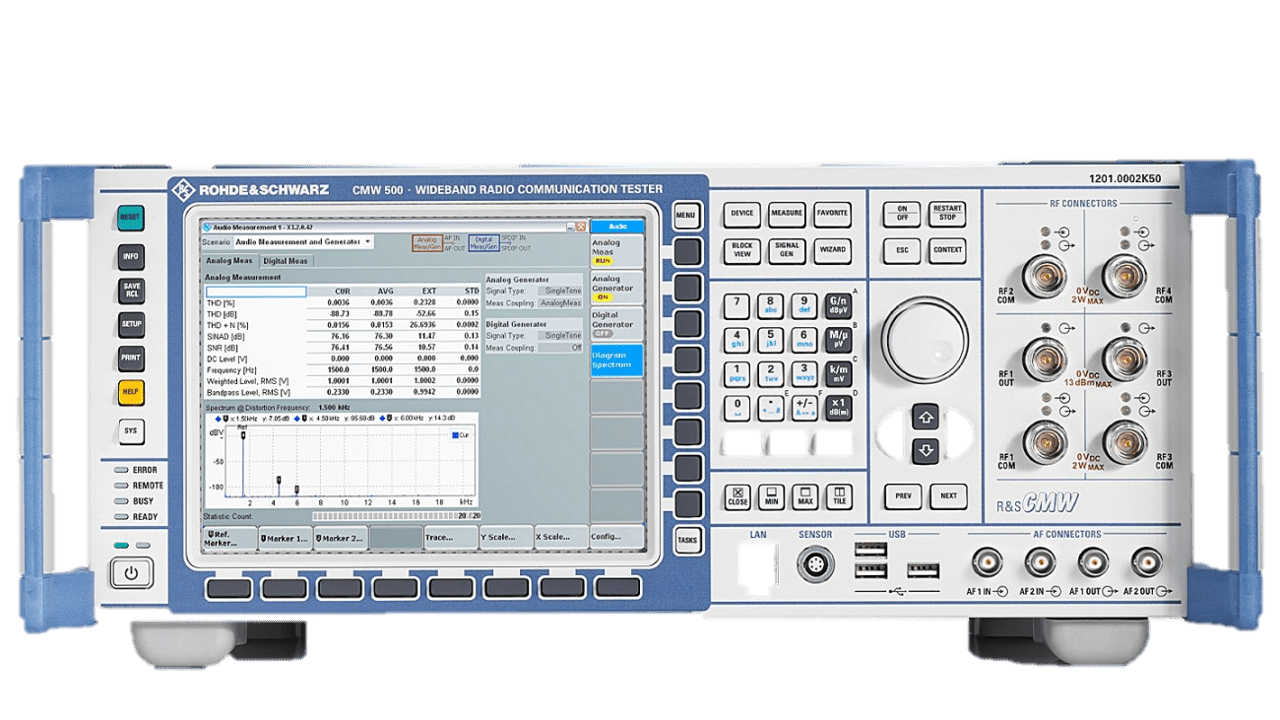This screenshot has width=1280, height=720.
Task: Push the PRINT hardware key
Action: click(x=131, y=357)
